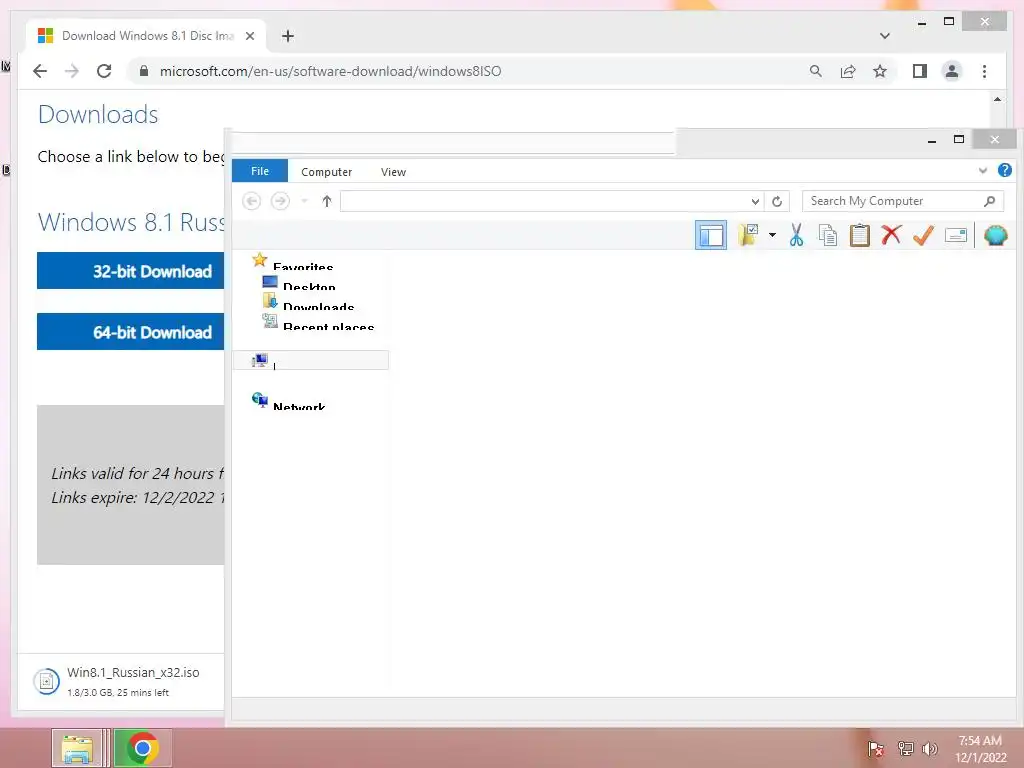
Task: Open File Explorer from taskbar
Action: click(77, 748)
